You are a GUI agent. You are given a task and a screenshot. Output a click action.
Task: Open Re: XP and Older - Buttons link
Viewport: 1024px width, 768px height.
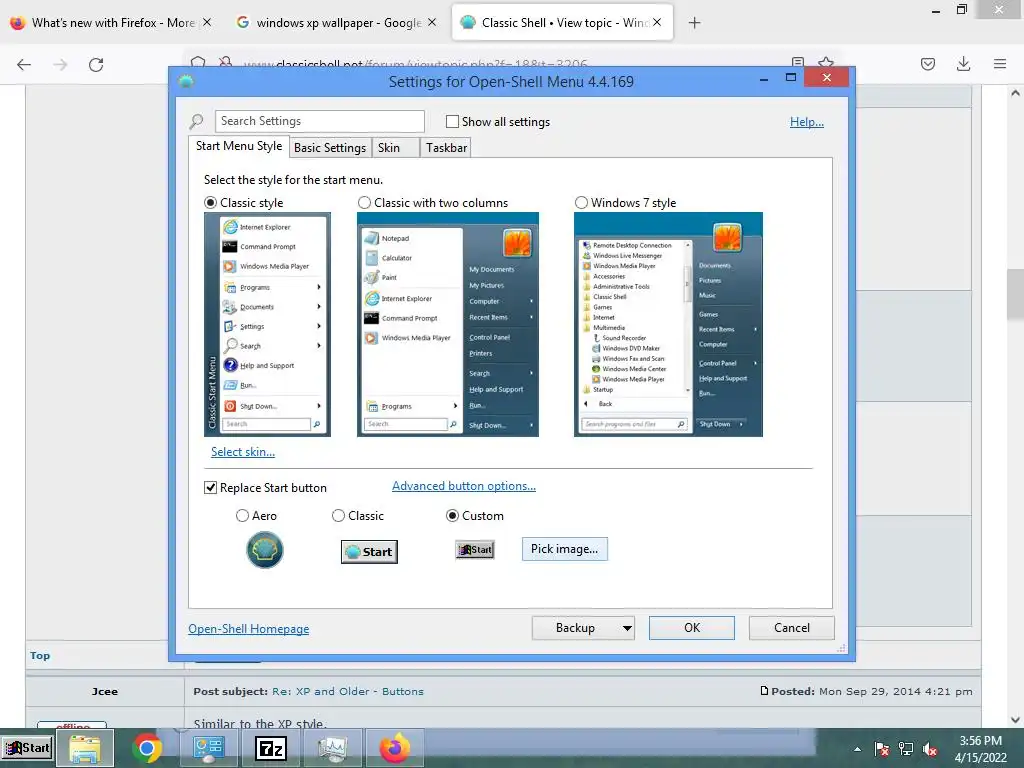click(347, 691)
